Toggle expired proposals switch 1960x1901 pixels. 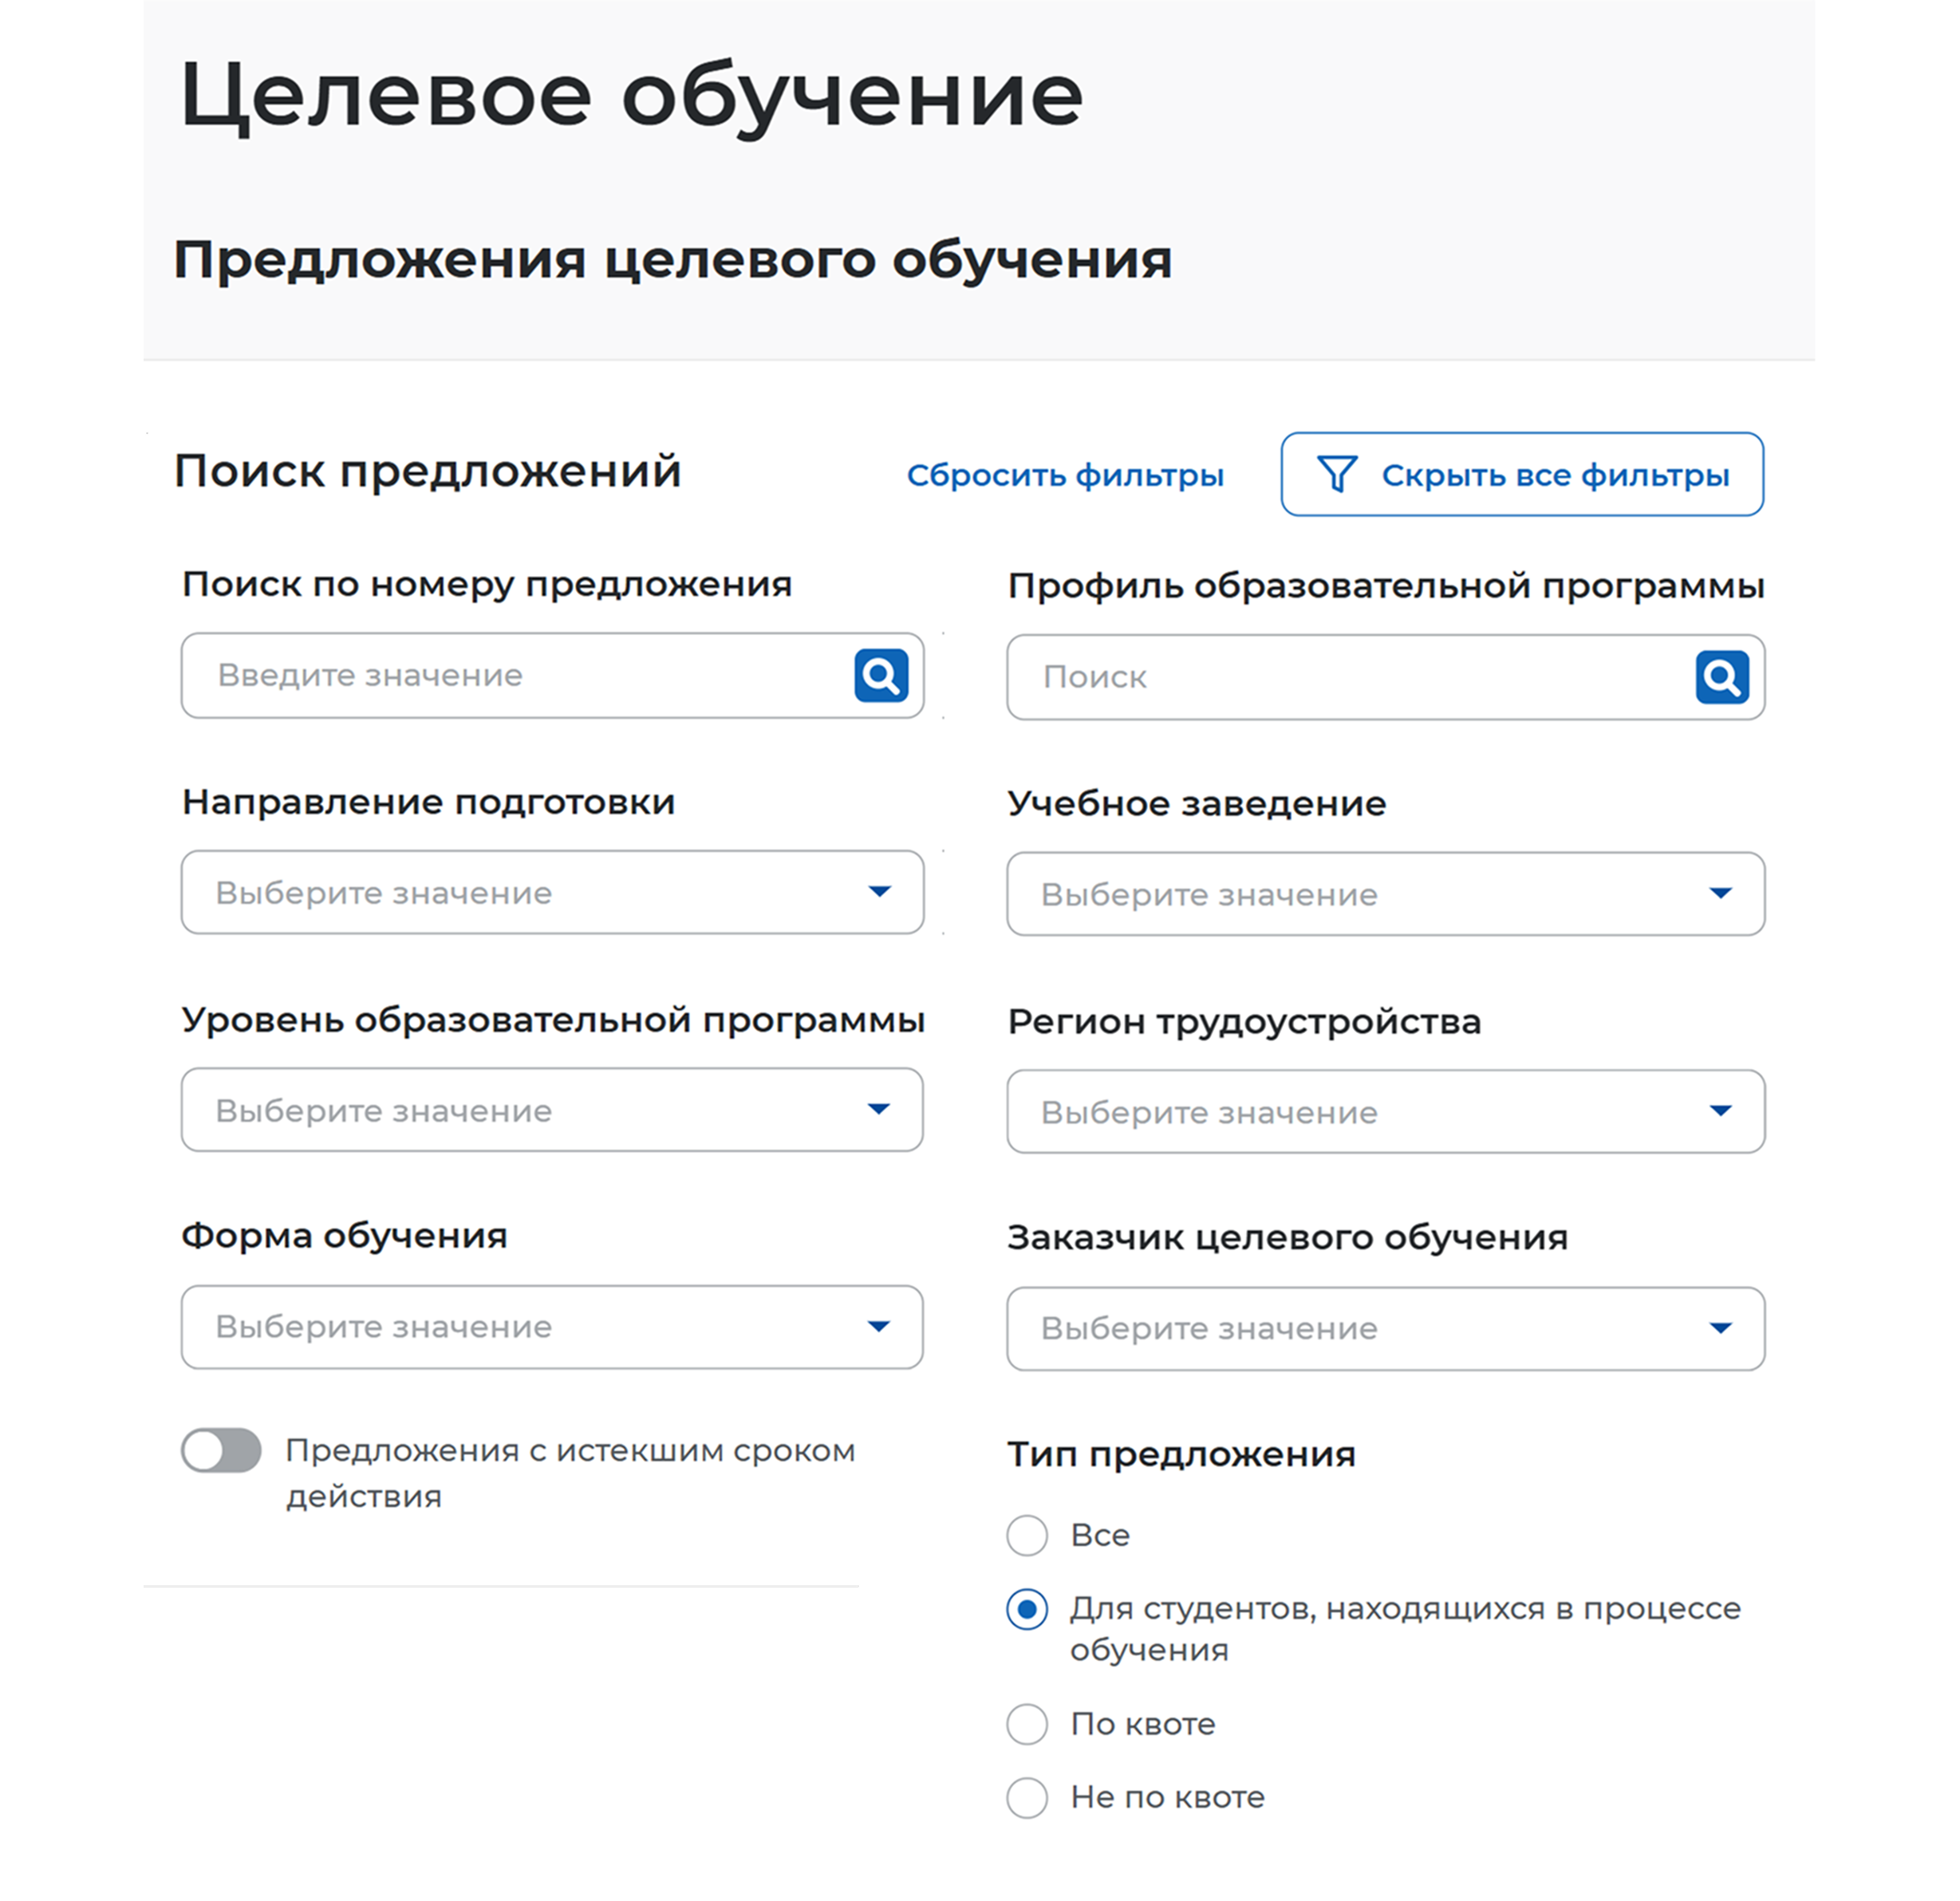click(x=221, y=1450)
